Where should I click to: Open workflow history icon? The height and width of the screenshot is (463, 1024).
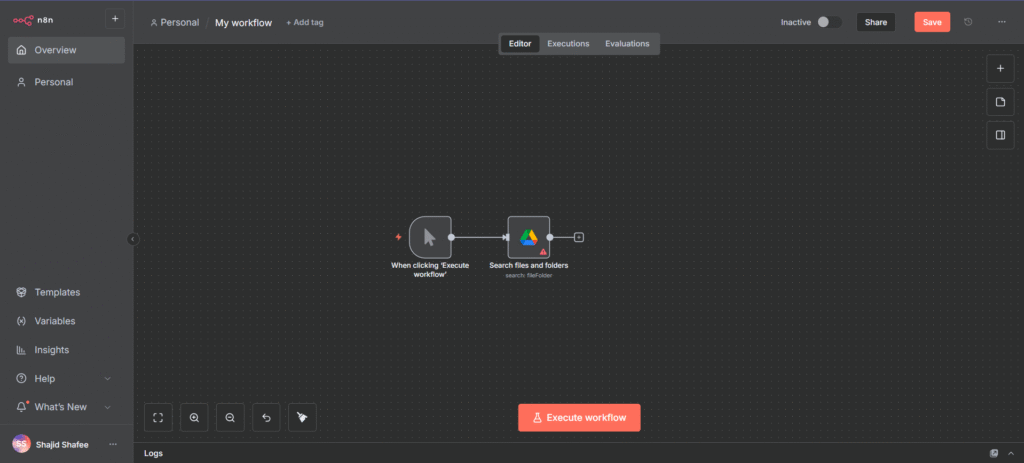[968, 22]
